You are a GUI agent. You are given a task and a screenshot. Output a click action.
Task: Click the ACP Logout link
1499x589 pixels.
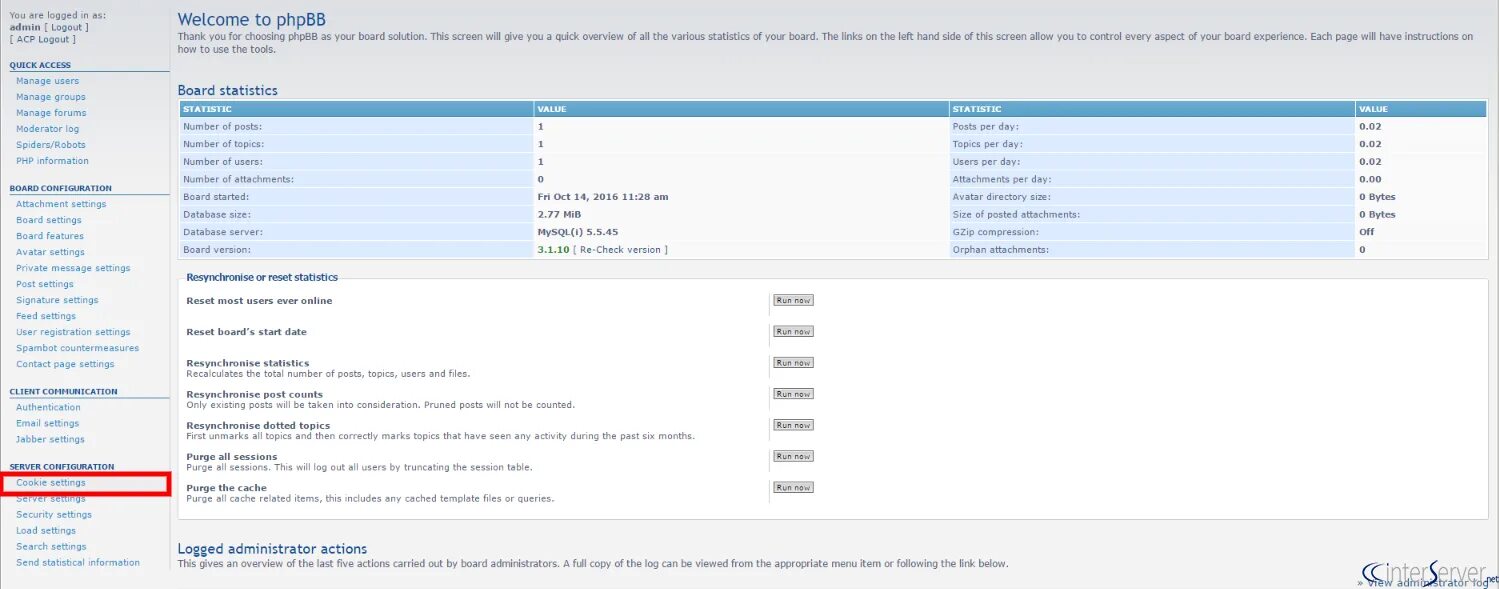42,39
